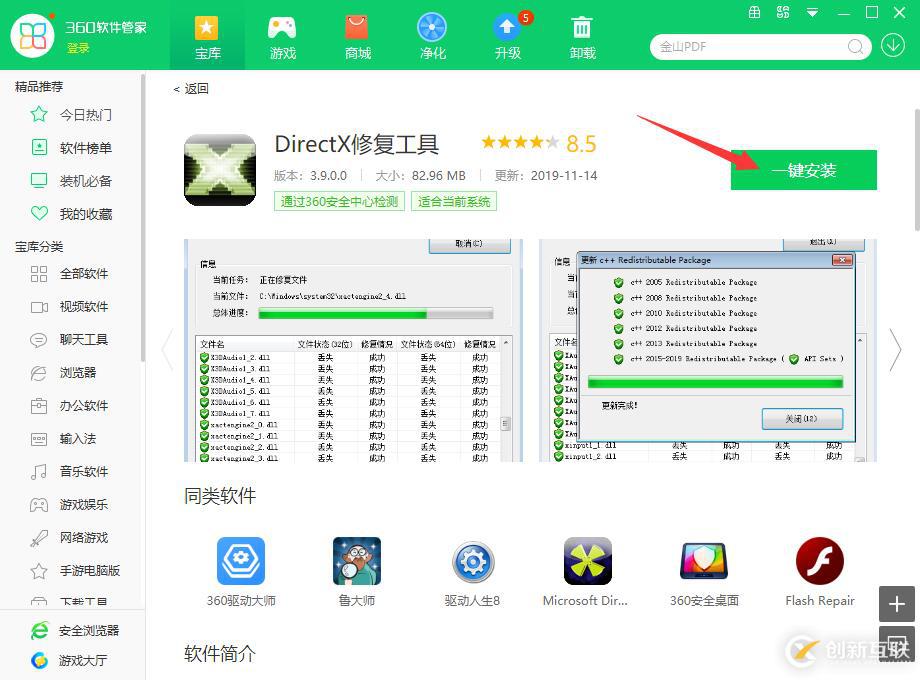
Task: Click the 登录 login link
Action: click(x=78, y=48)
